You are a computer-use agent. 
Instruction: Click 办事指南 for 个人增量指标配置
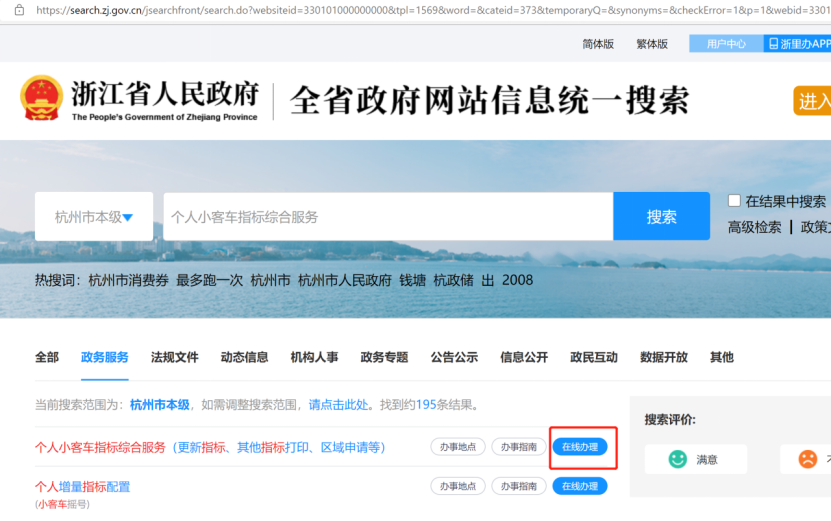click(x=518, y=486)
